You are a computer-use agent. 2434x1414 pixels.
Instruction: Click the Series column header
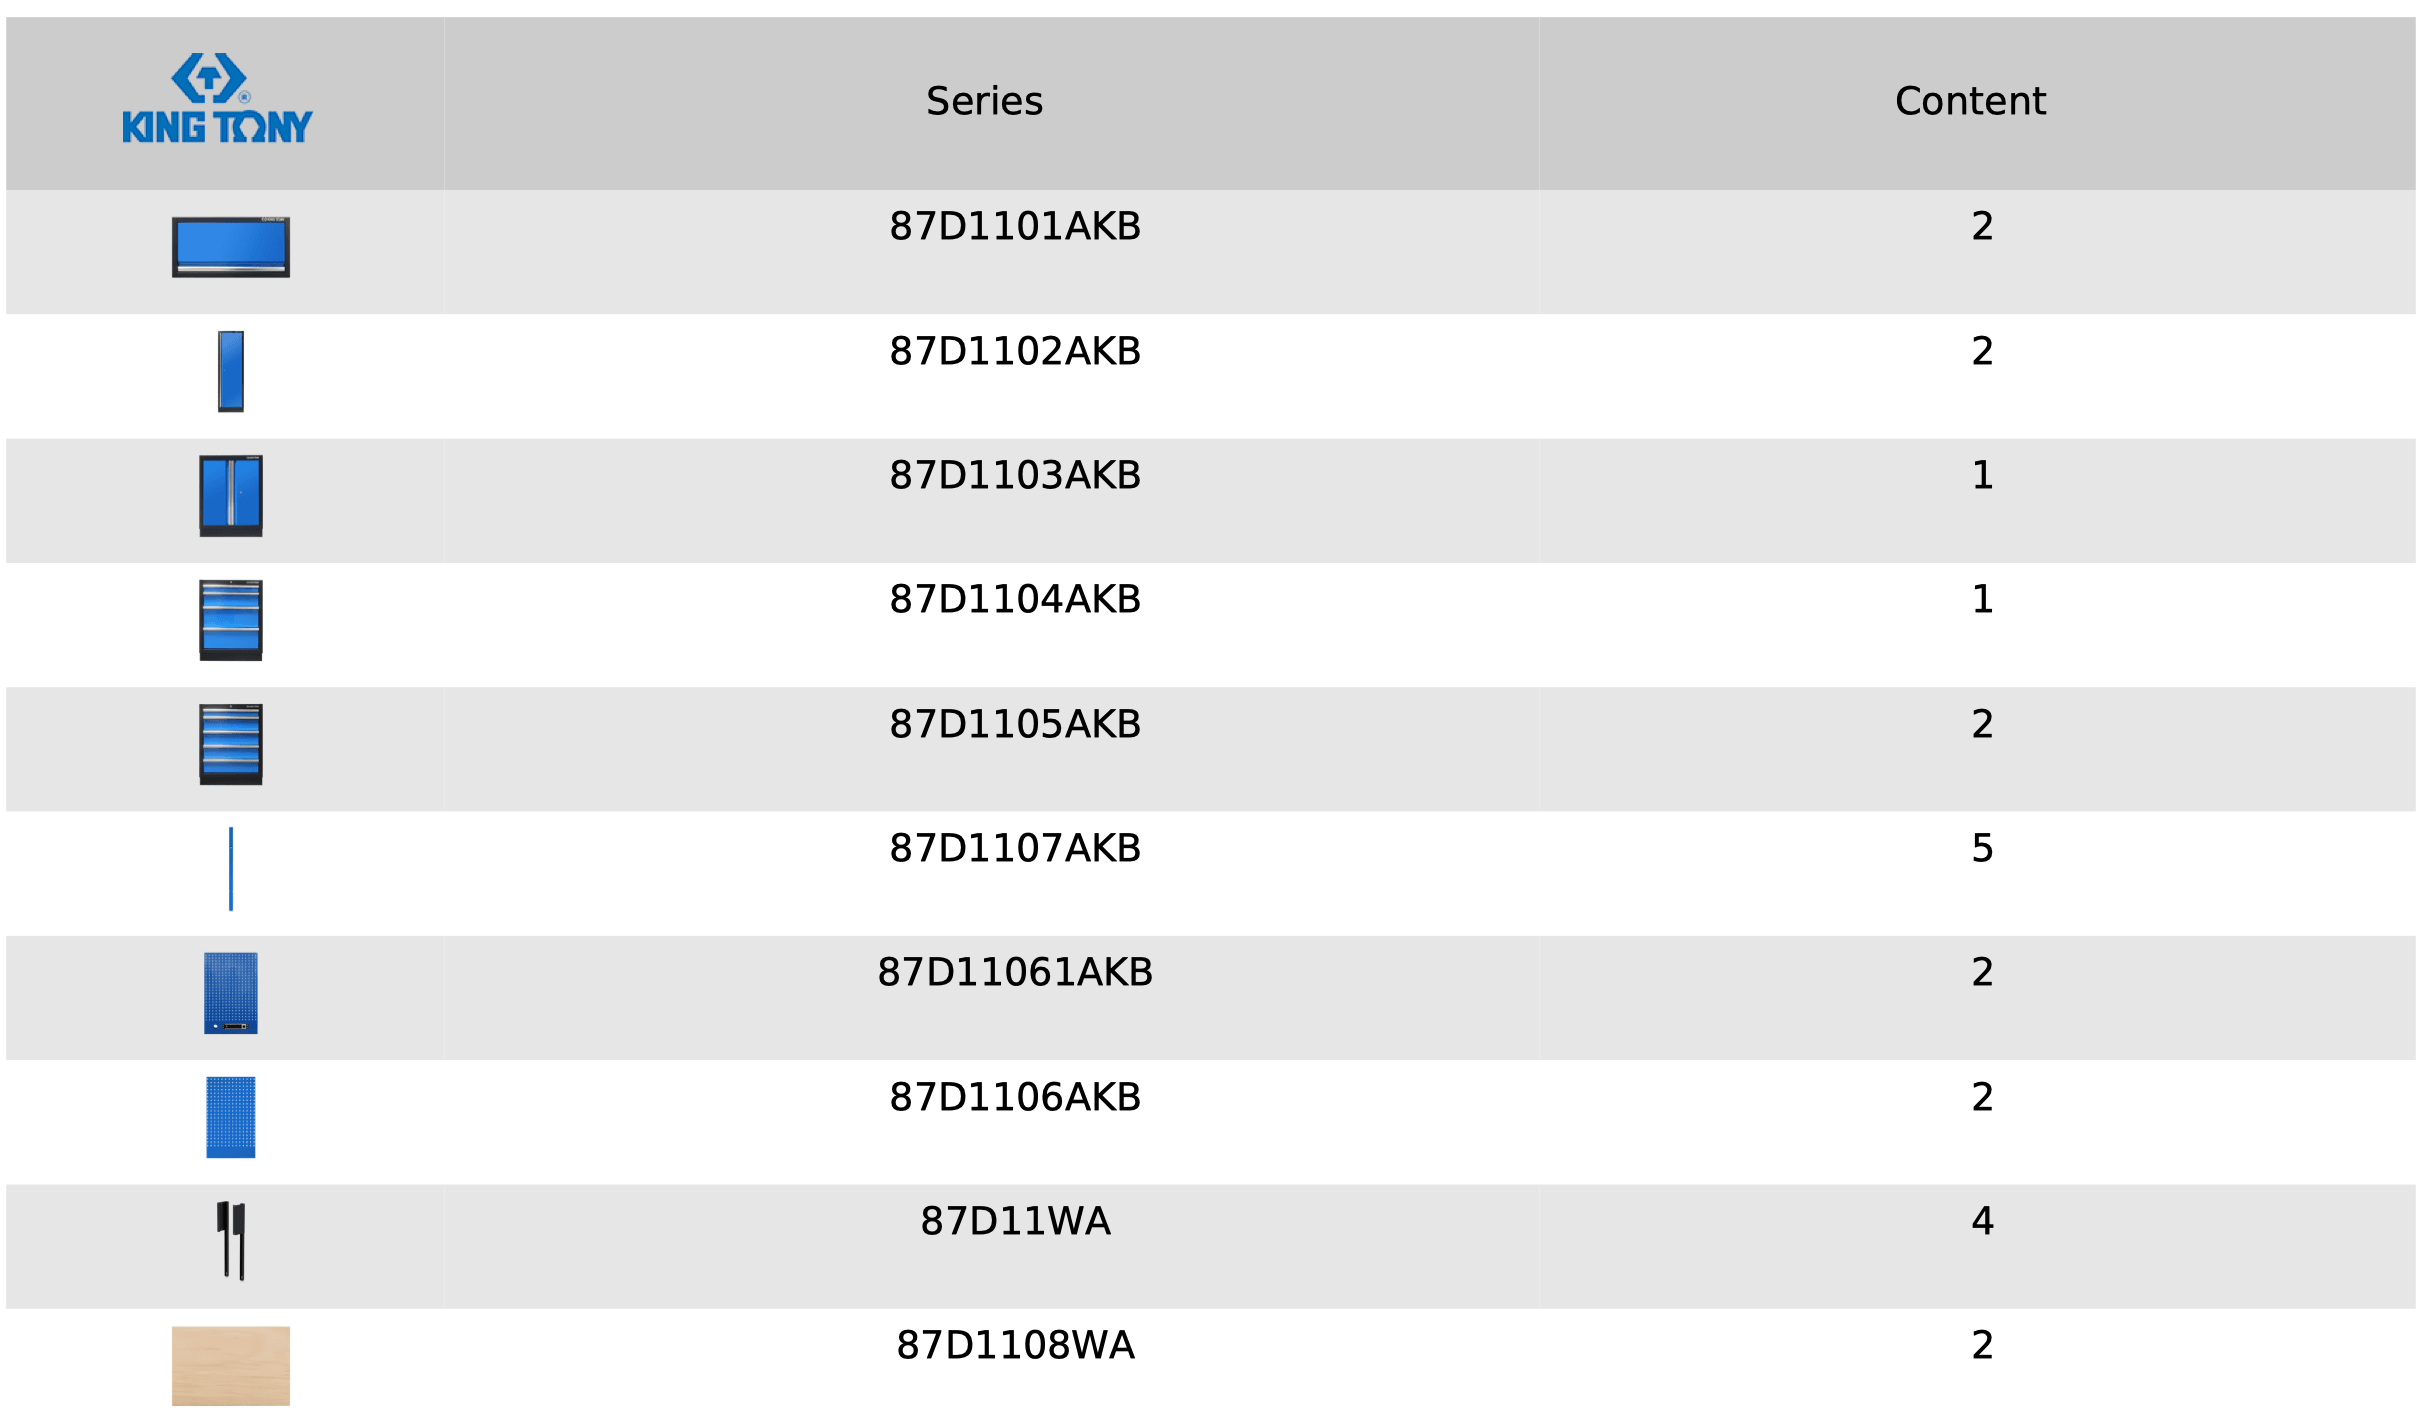click(985, 101)
